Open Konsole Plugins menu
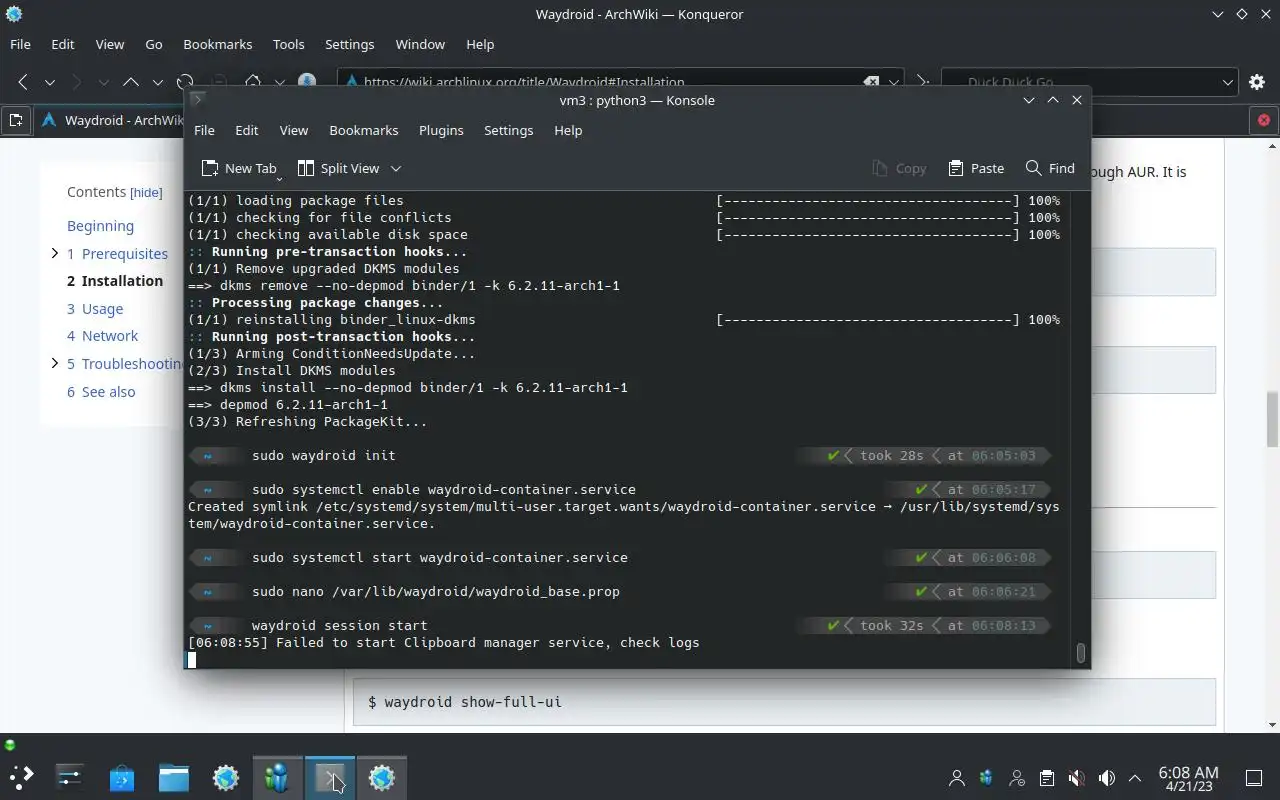Viewport: 1280px width, 800px height. pyautogui.click(x=441, y=130)
